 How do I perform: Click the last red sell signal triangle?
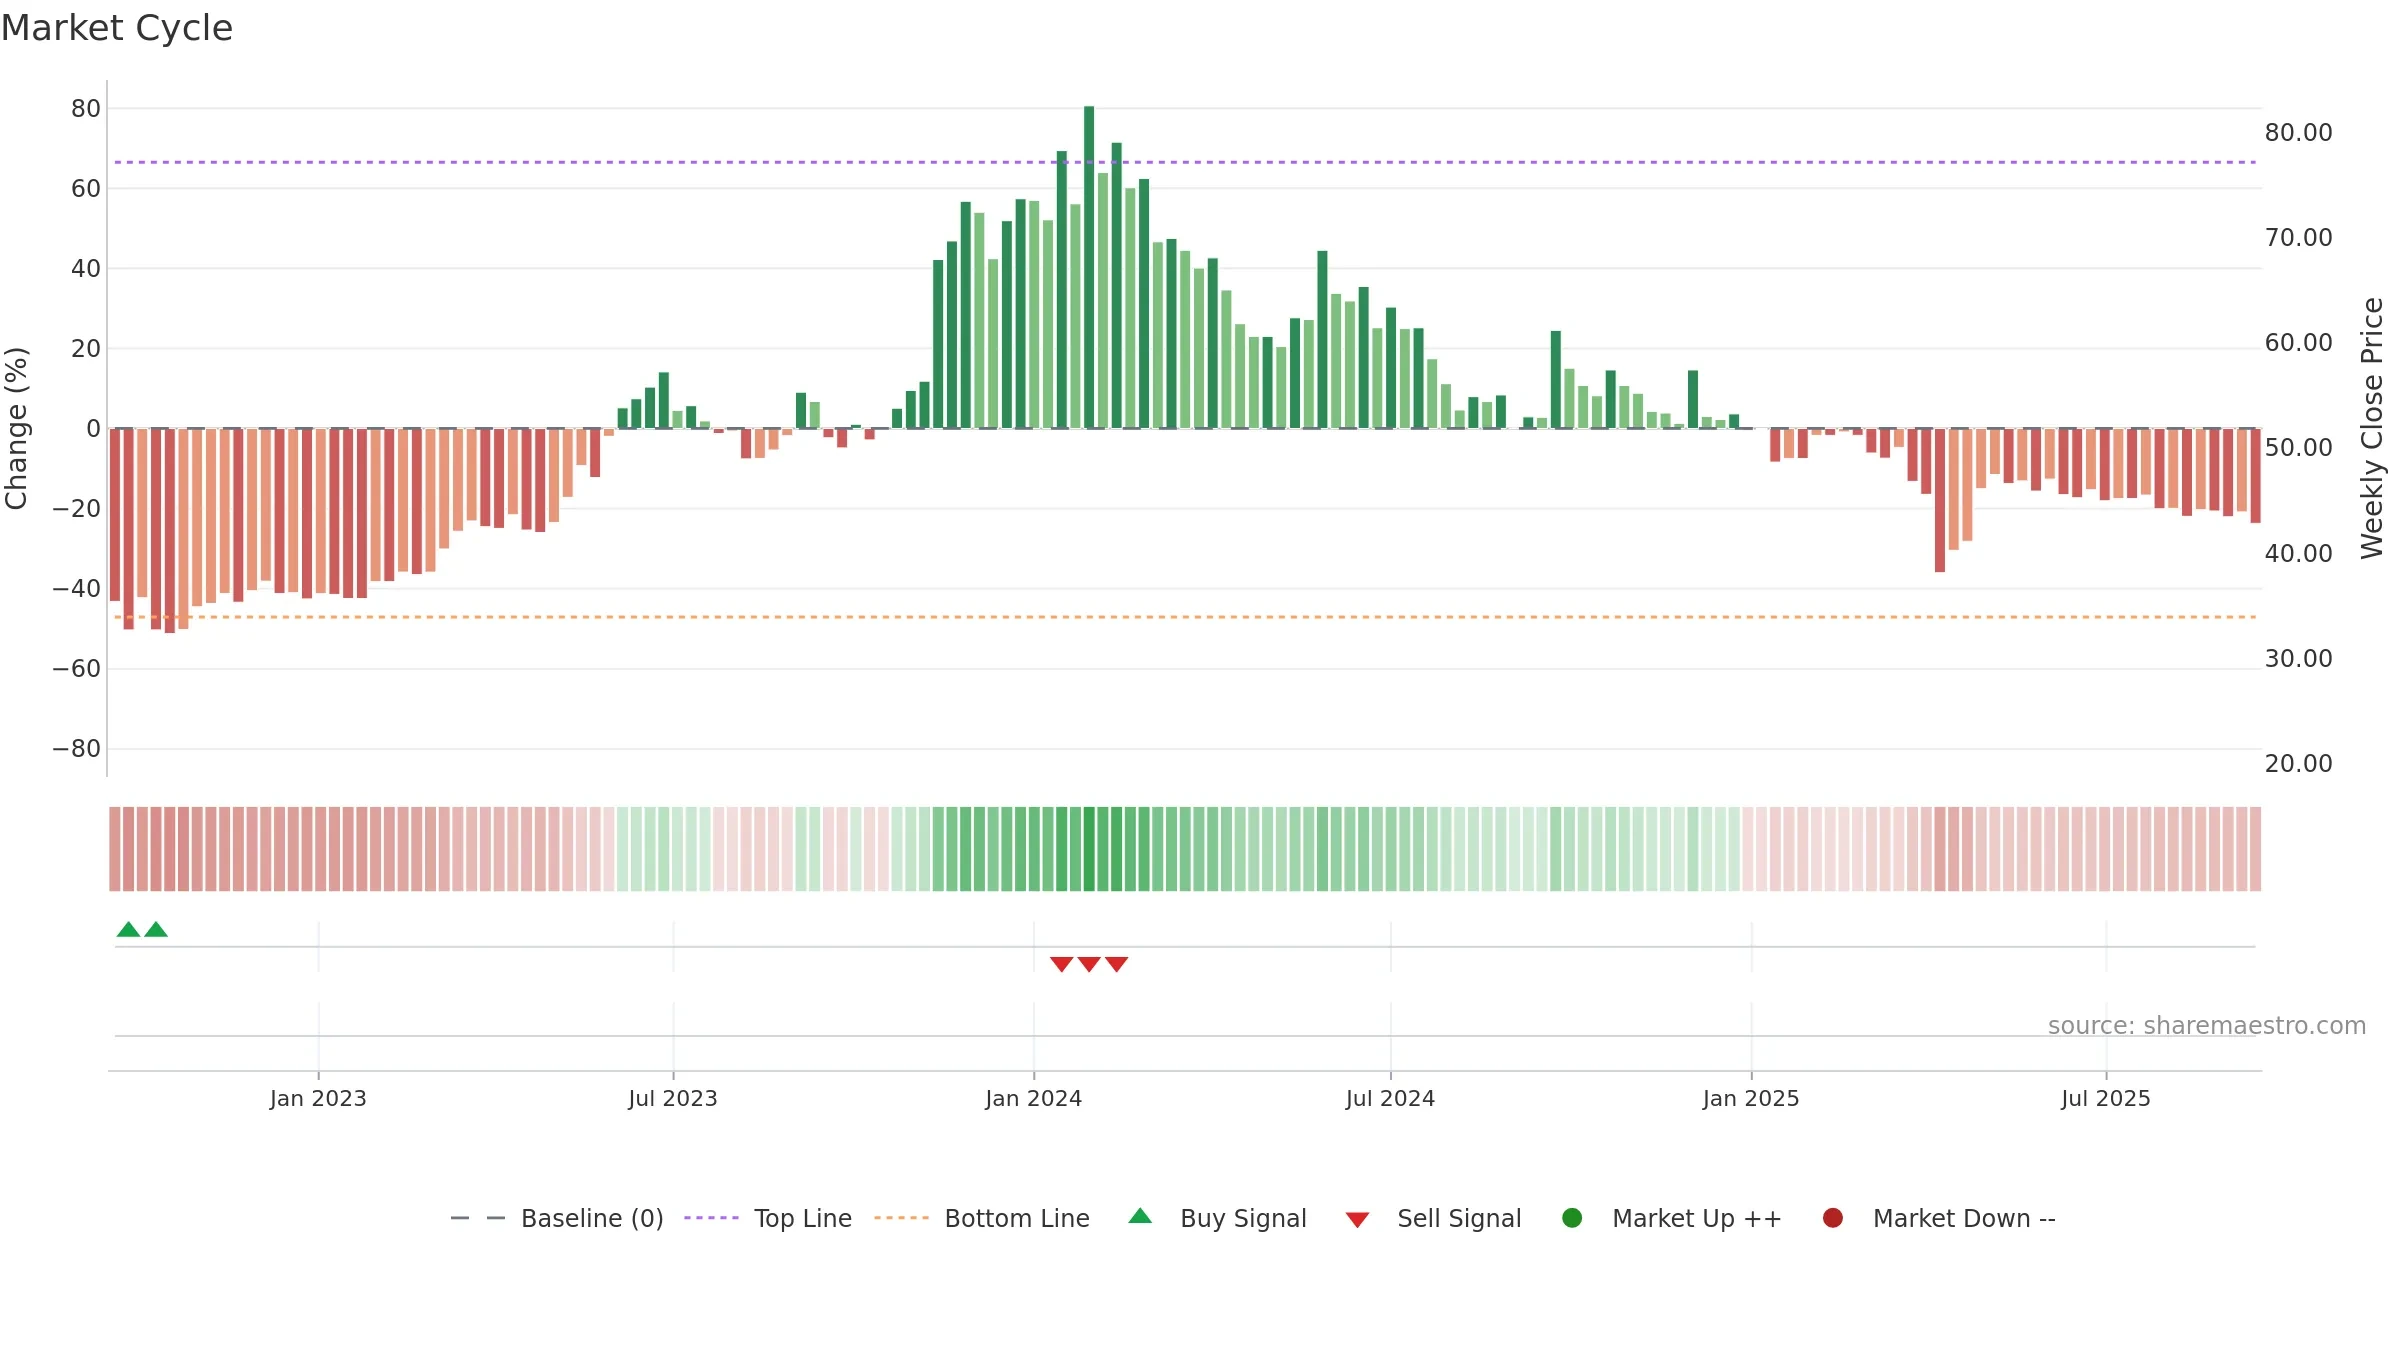[x=1117, y=964]
